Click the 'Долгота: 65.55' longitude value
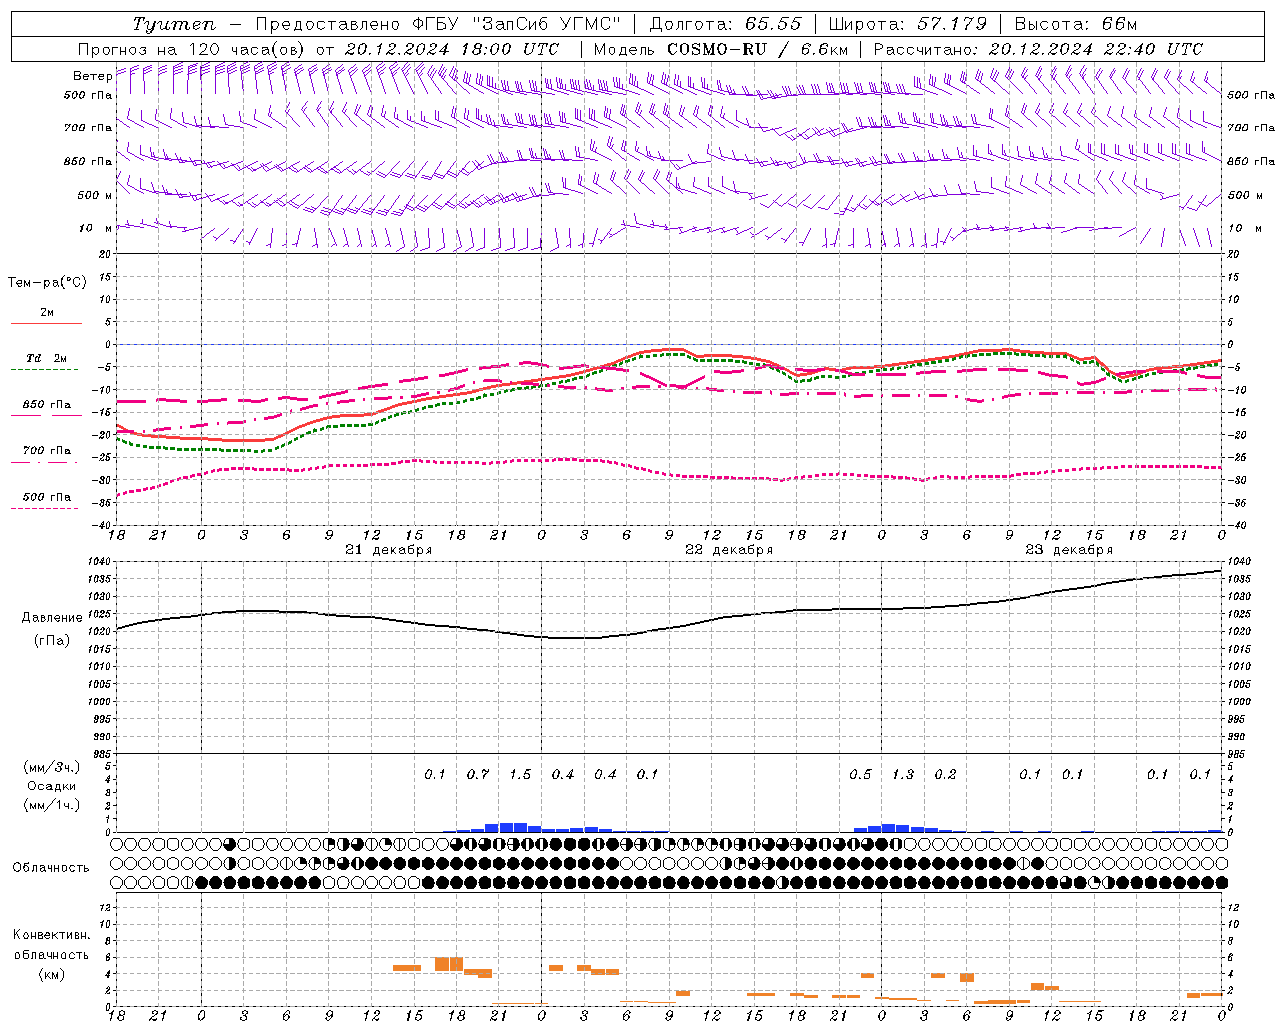Screen dimensions: 1280x1024 [x=726, y=24]
